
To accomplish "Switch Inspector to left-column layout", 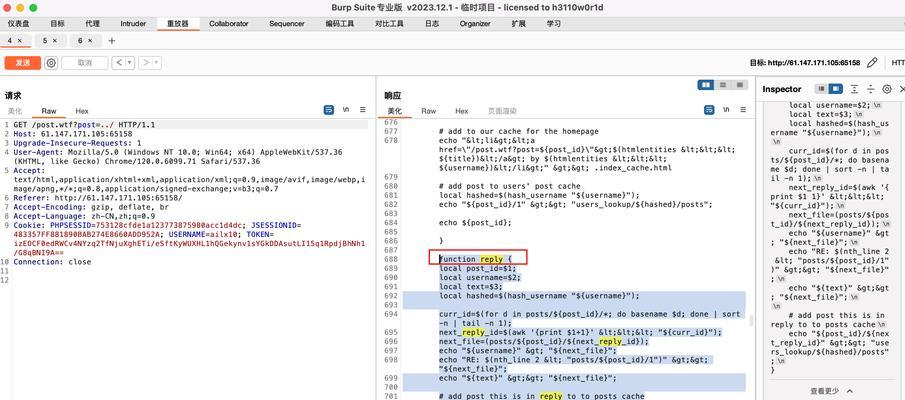I will [821, 89].
